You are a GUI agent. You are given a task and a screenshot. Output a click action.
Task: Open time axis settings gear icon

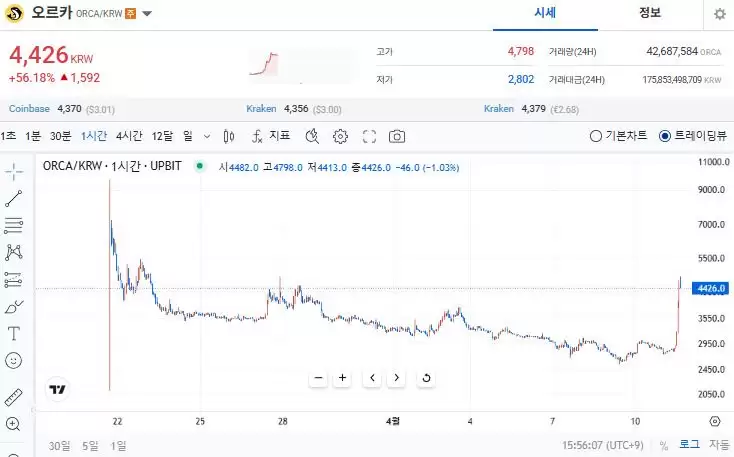[x=715, y=421]
